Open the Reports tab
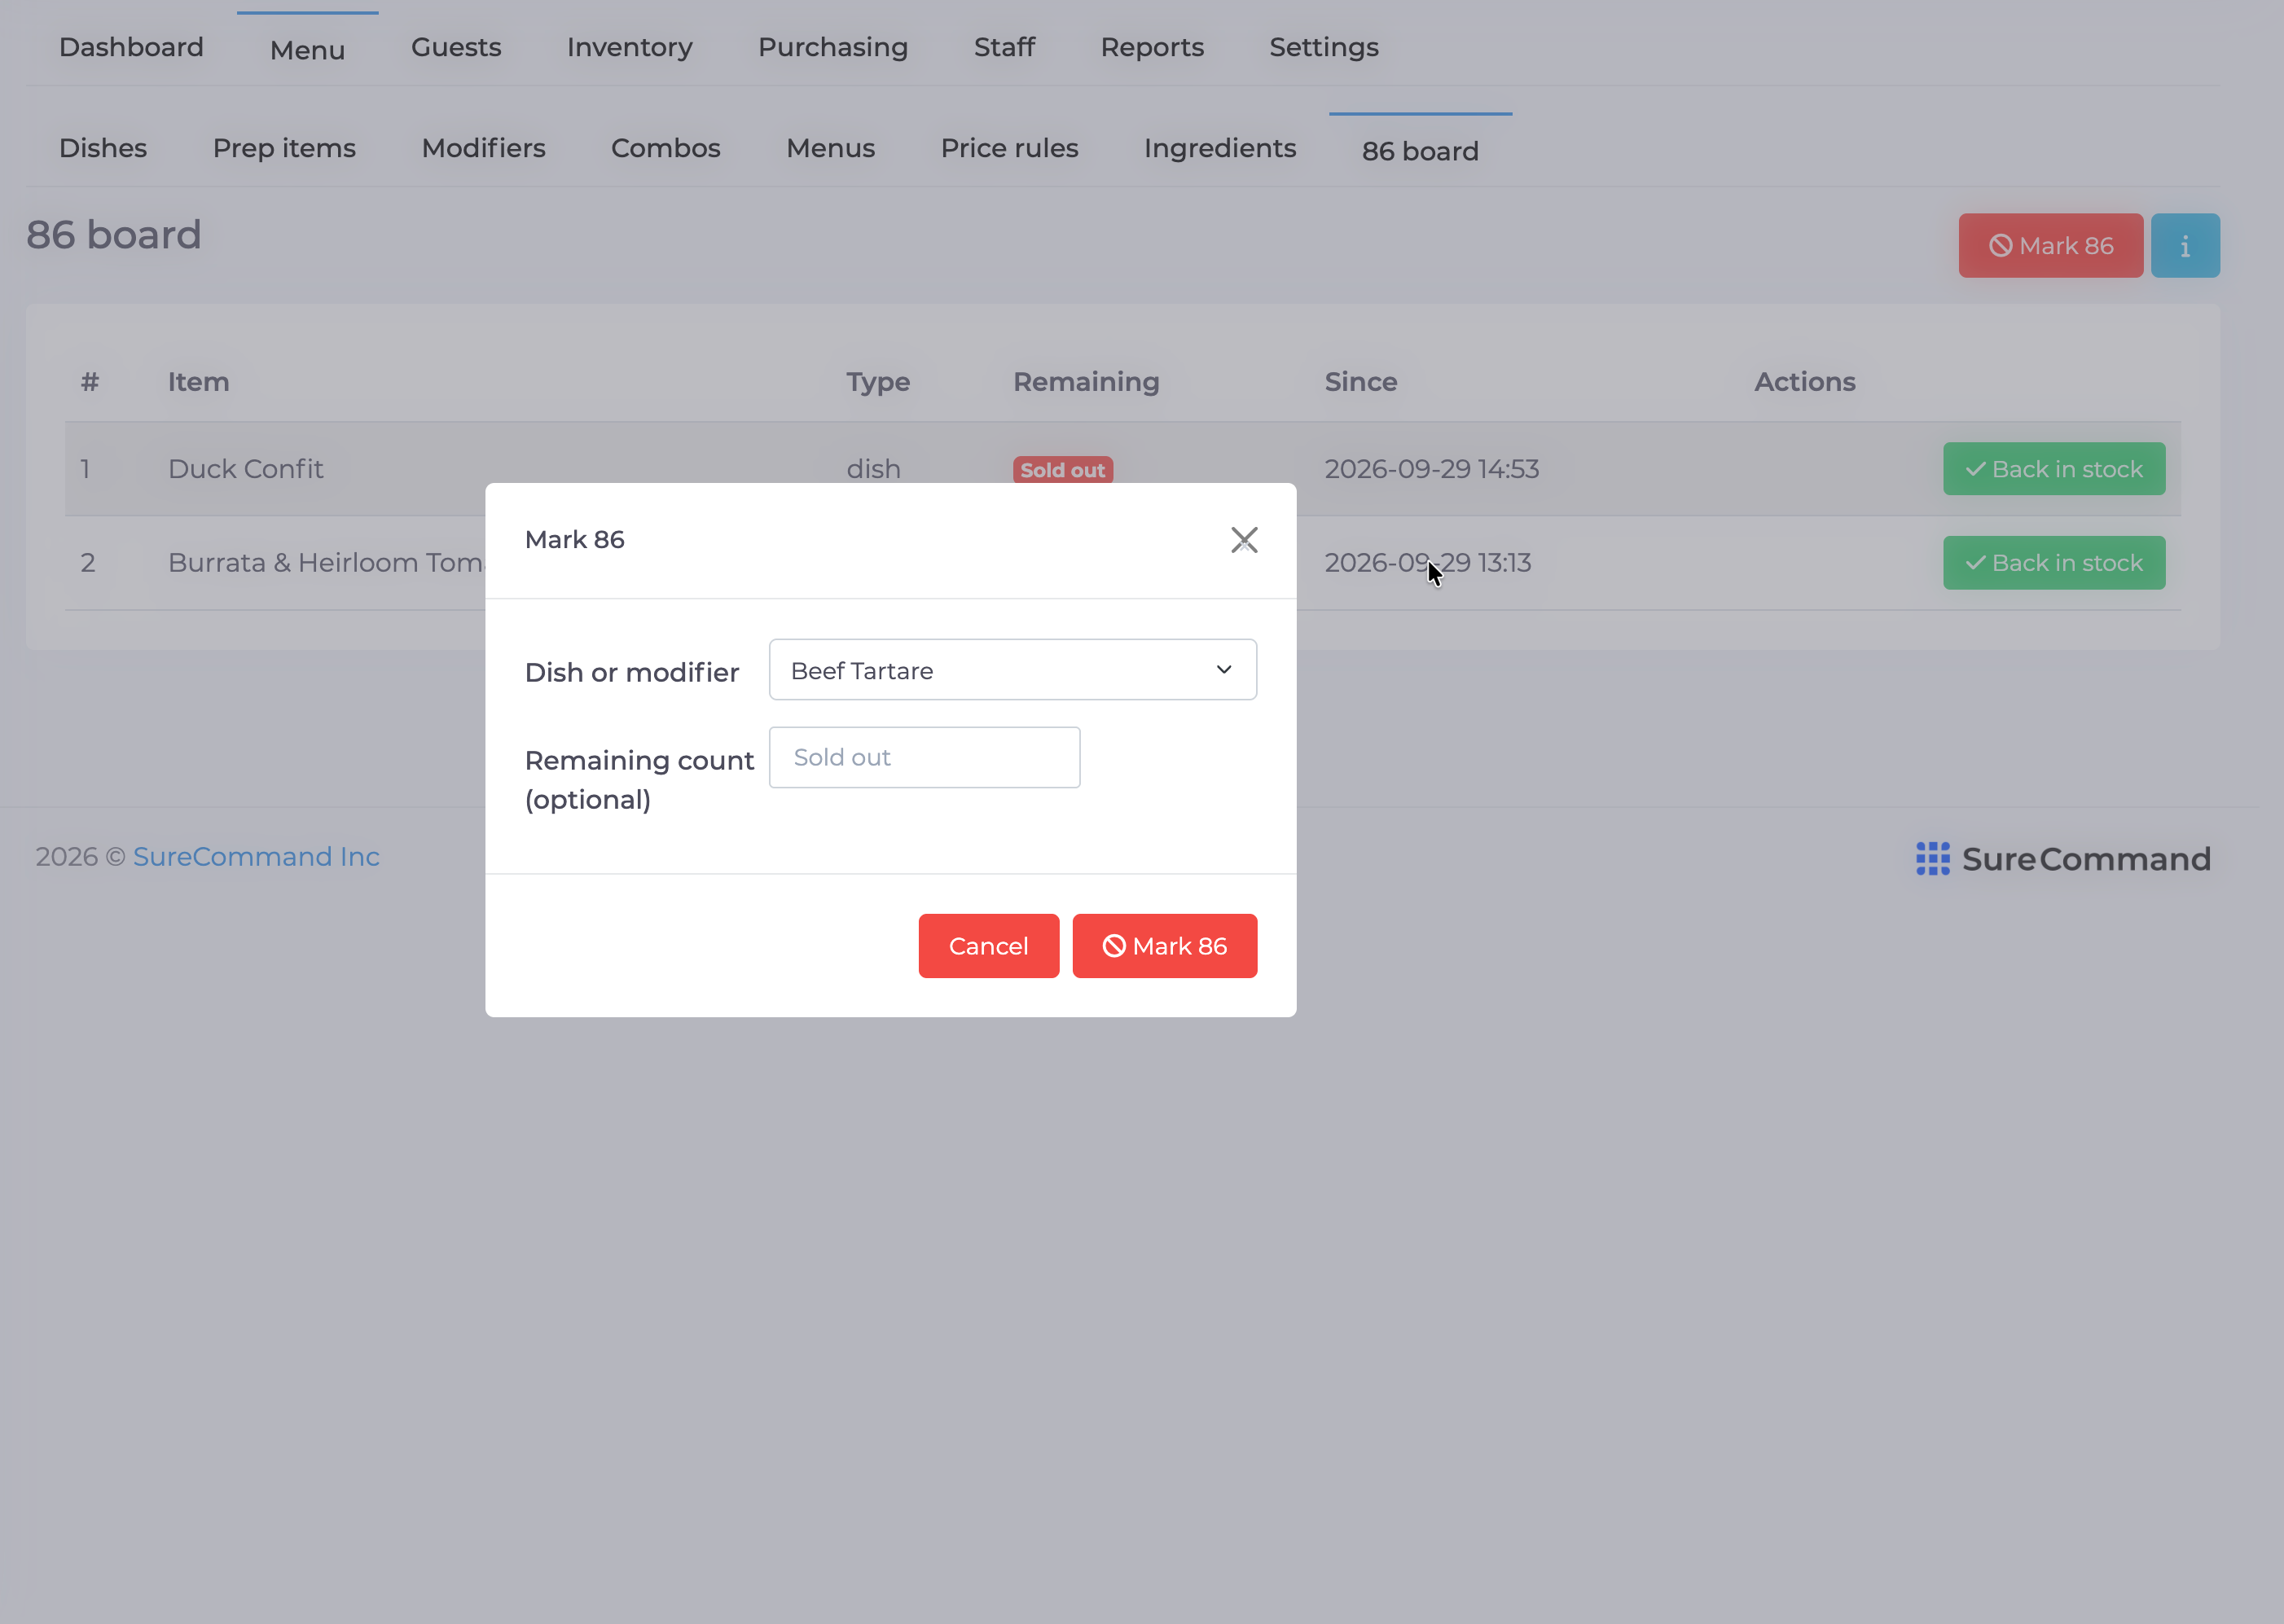 pyautogui.click(x=1152, y=47)
